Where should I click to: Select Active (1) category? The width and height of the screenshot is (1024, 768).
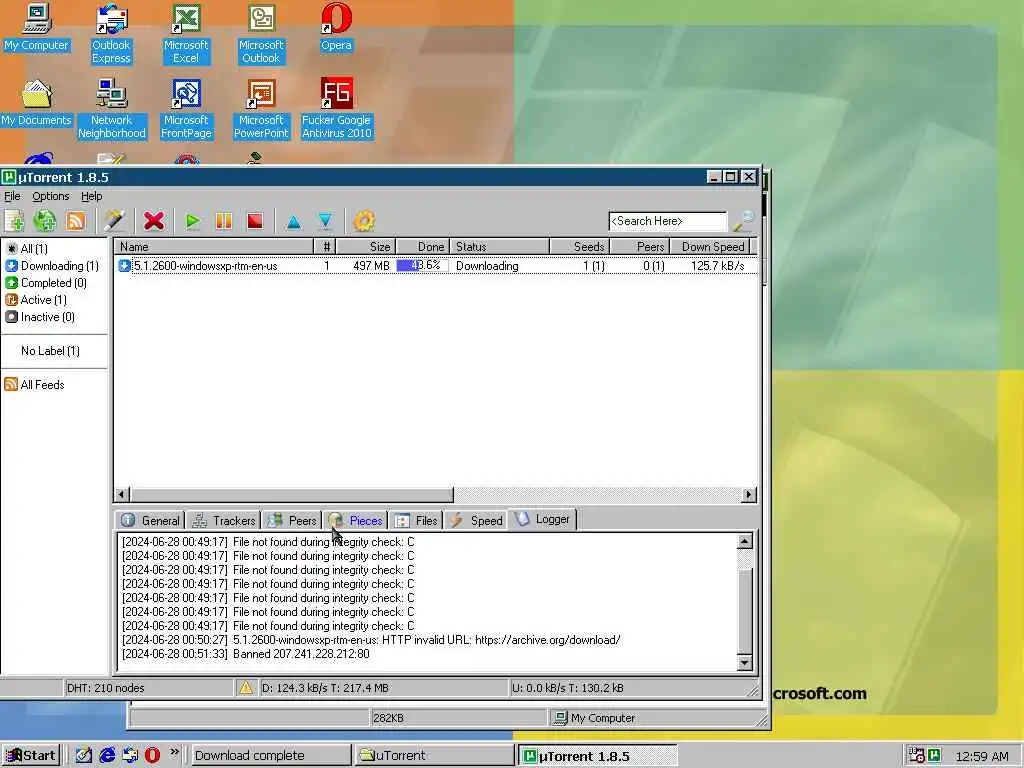pos(36,300)
